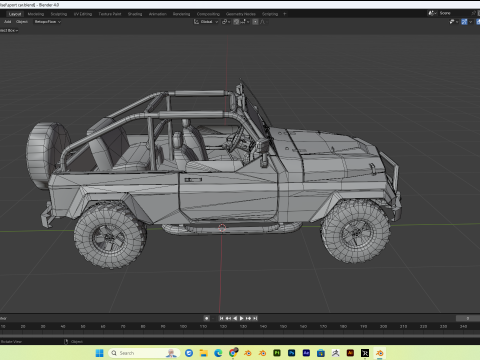Select the Layout workspace tab
Viewport: 480px width, 360px height.
pos(15,14)
